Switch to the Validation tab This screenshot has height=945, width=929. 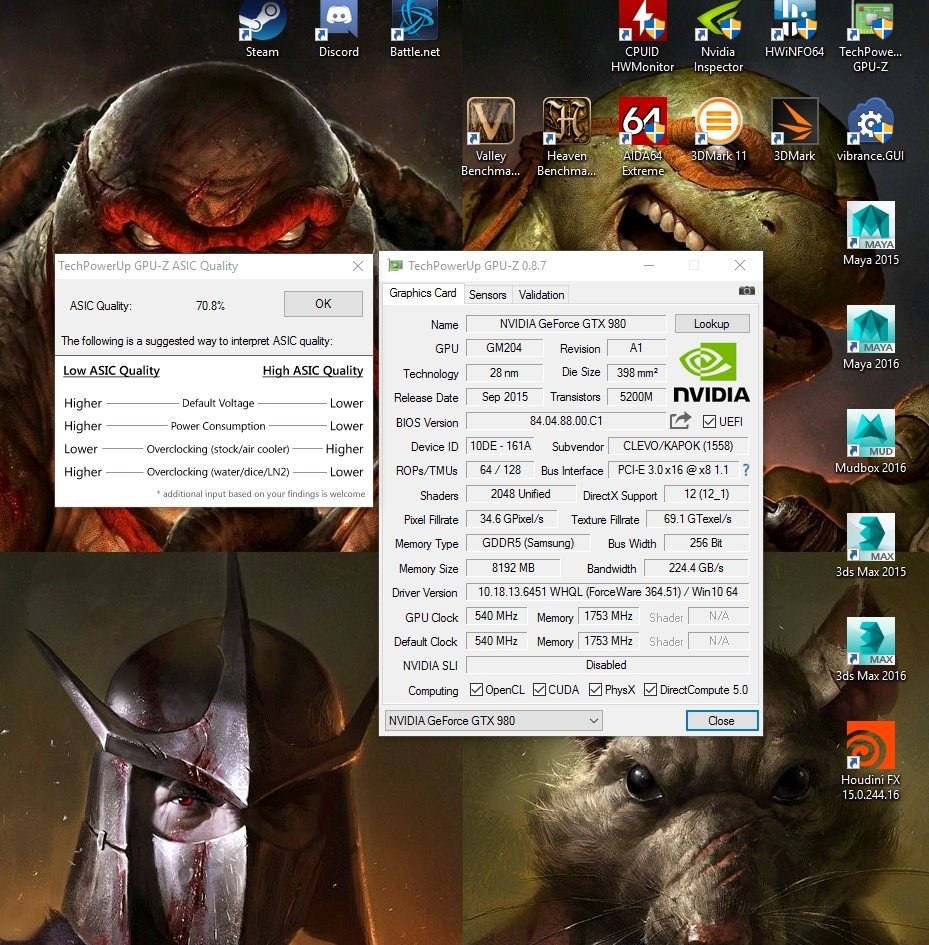point(541,295)
